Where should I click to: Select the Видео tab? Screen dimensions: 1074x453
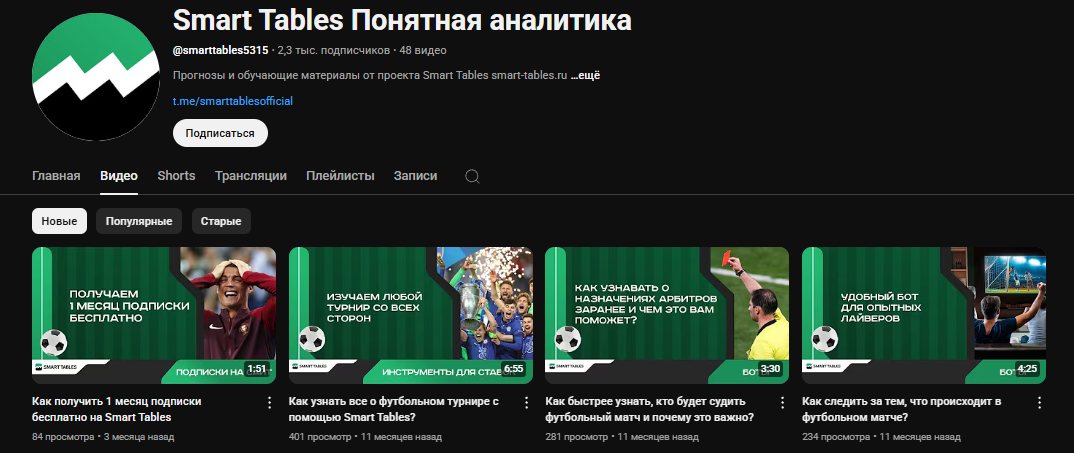pos(119,176)
